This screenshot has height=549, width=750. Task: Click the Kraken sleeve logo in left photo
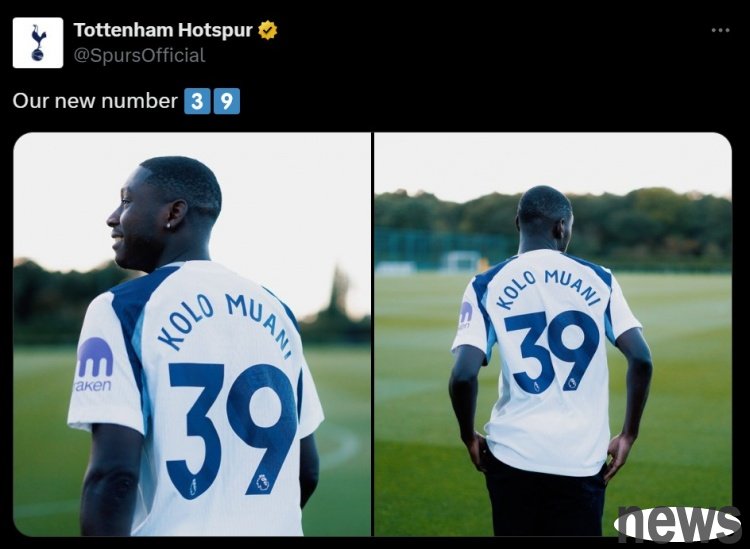(94, 365)
